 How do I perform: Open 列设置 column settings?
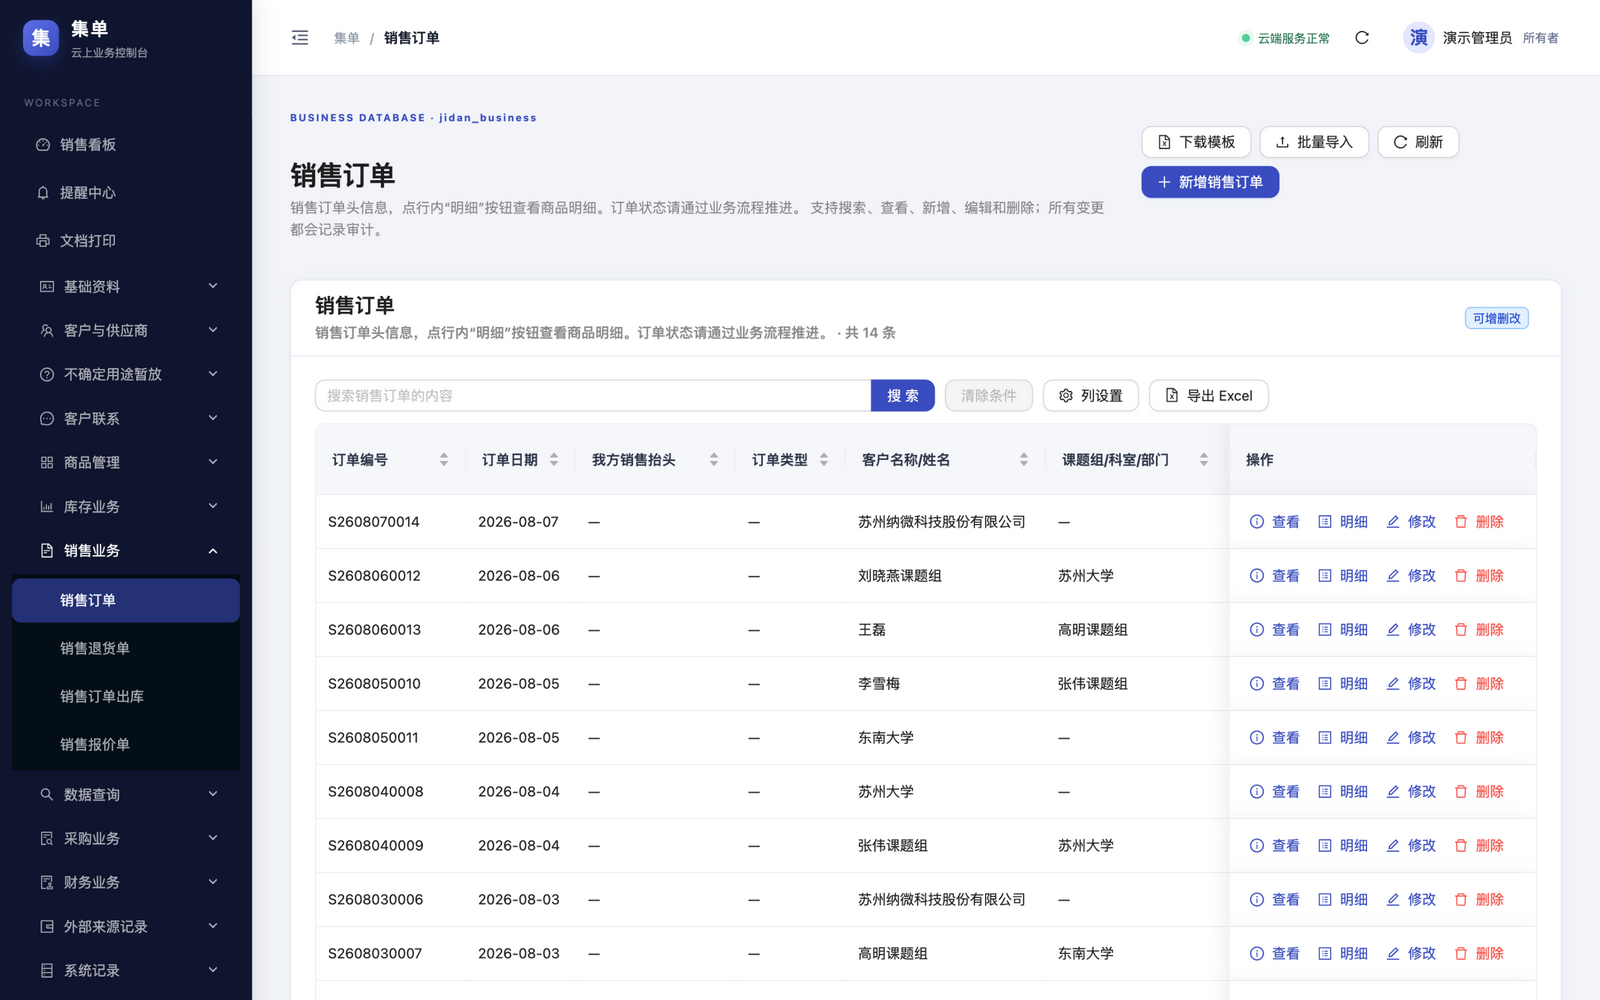pos(1091,396)
